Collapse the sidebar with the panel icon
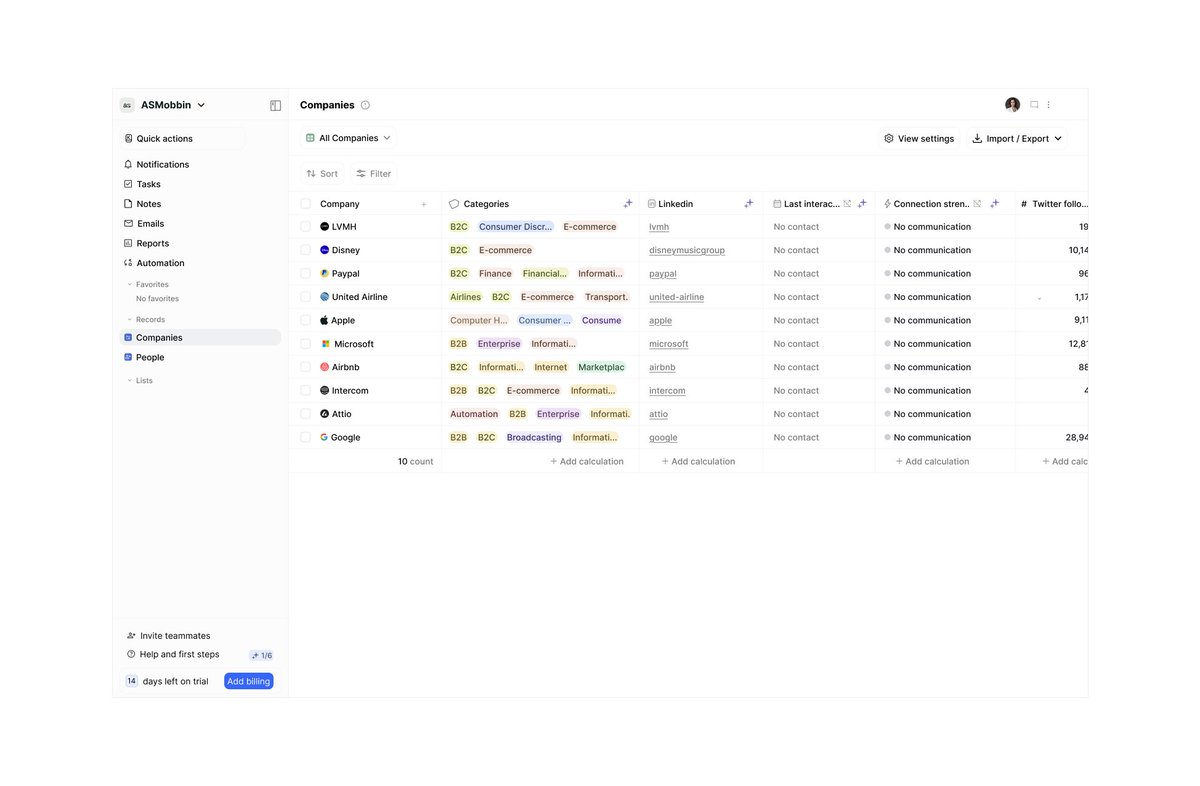 (276, 105)
